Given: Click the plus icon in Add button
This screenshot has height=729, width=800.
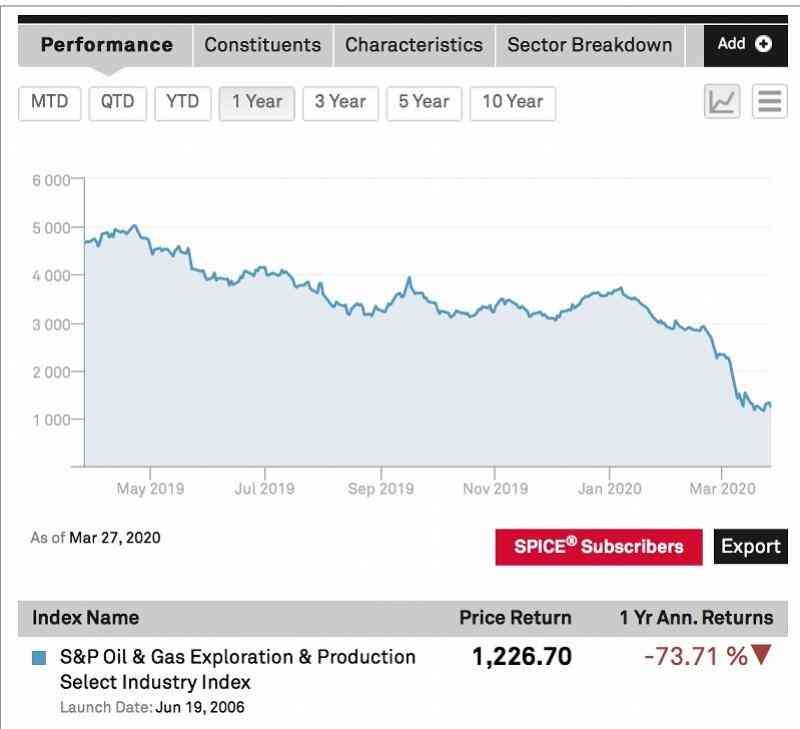Looking at the screenshot, I should [763, 43].
